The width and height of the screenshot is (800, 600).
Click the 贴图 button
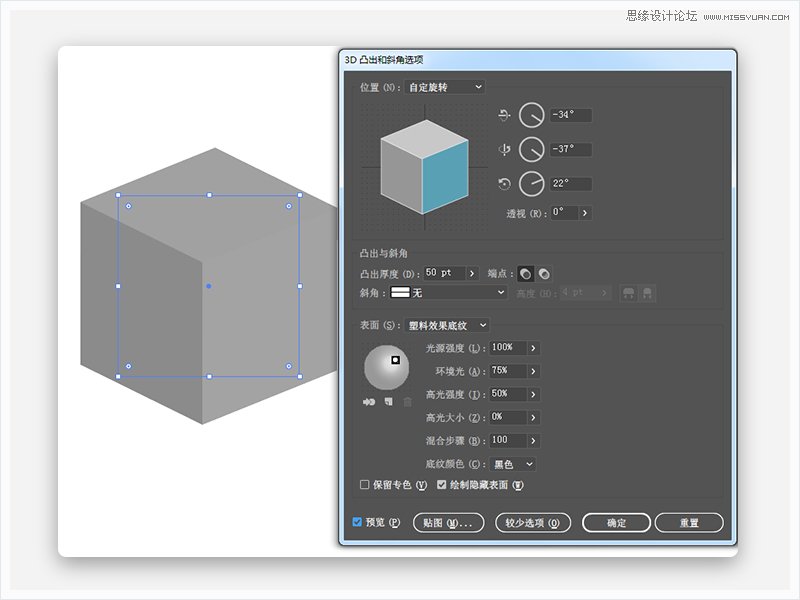[x=448, y=522]
